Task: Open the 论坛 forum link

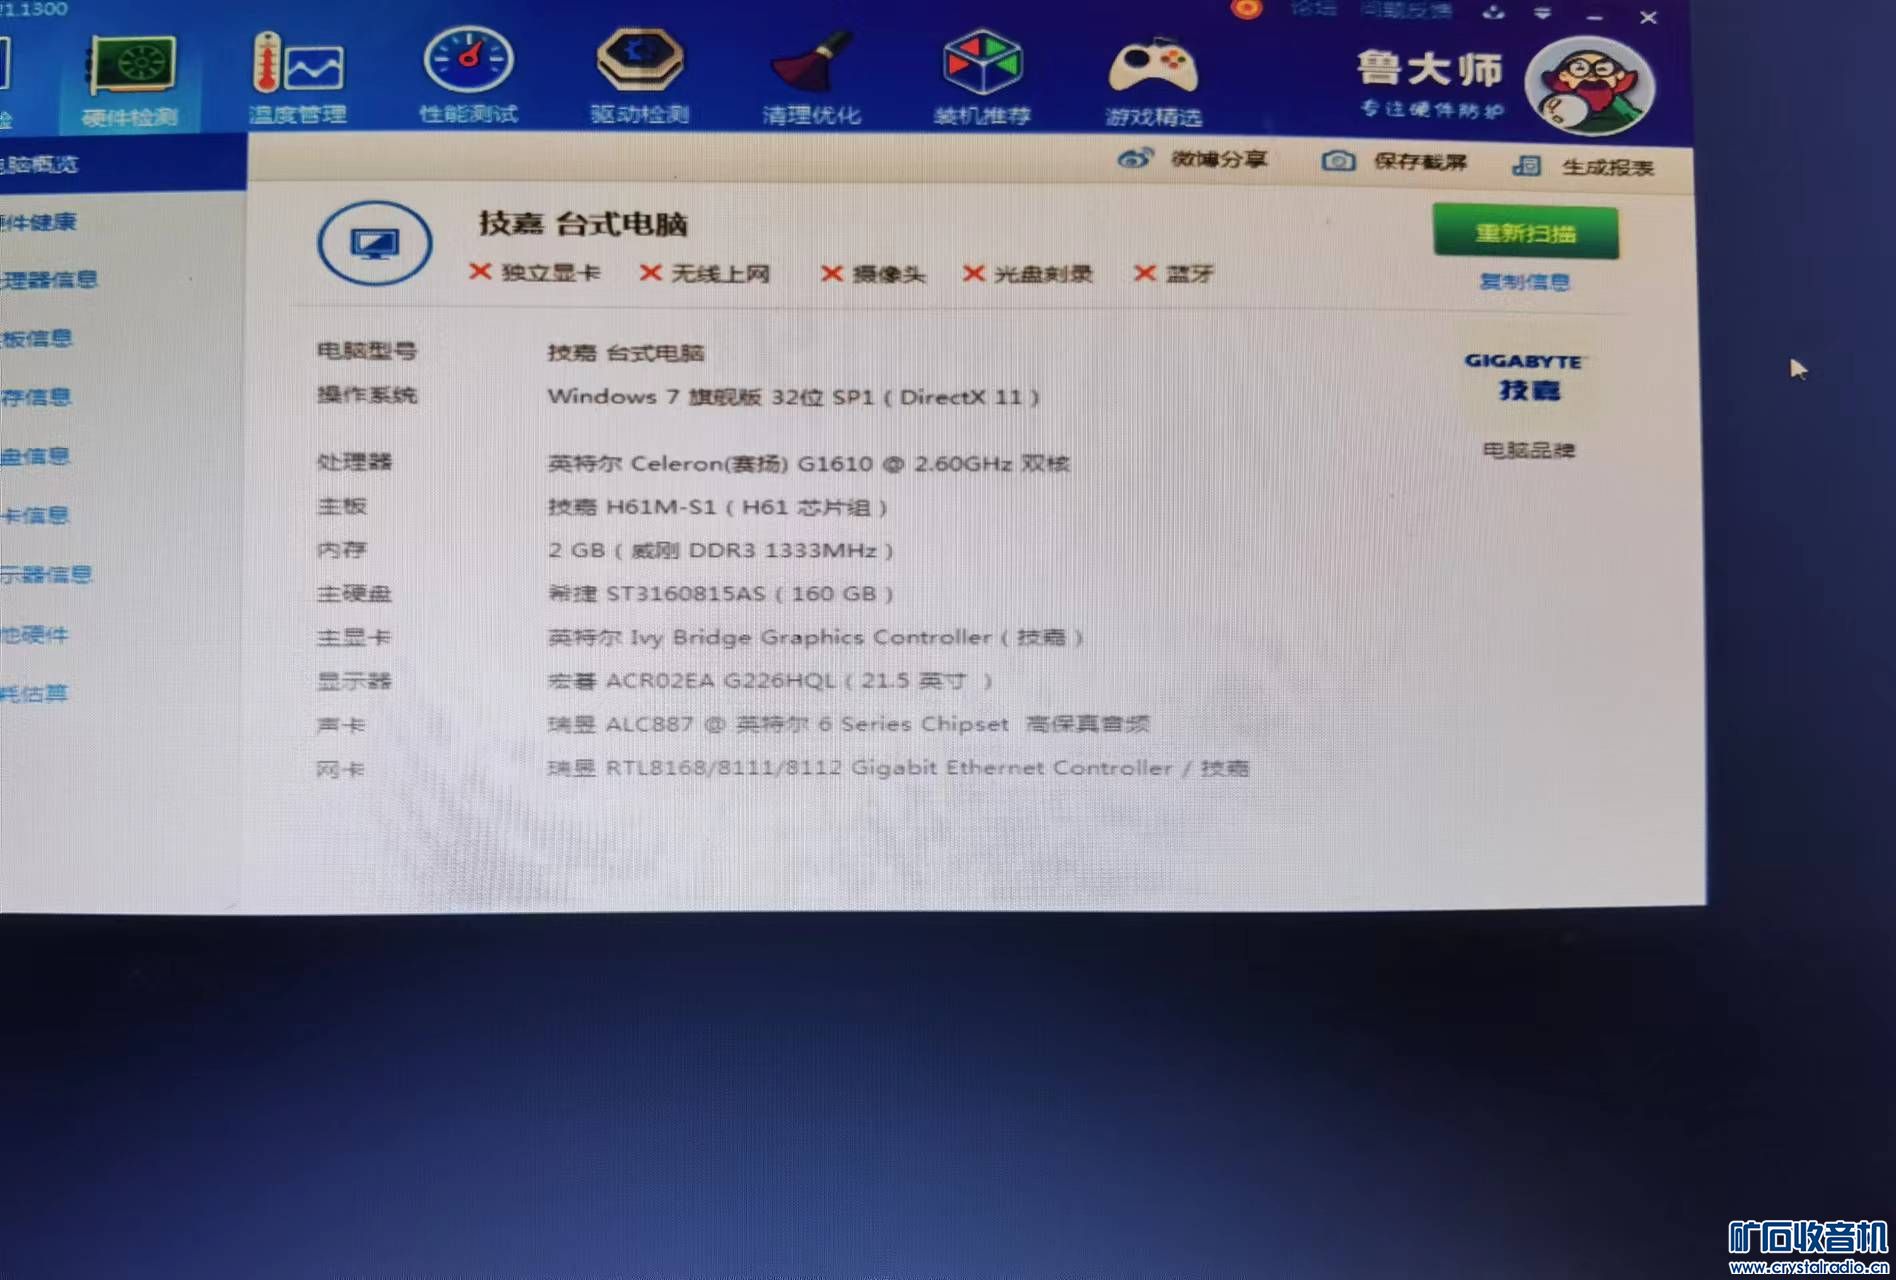Action: pos(1313,9)
